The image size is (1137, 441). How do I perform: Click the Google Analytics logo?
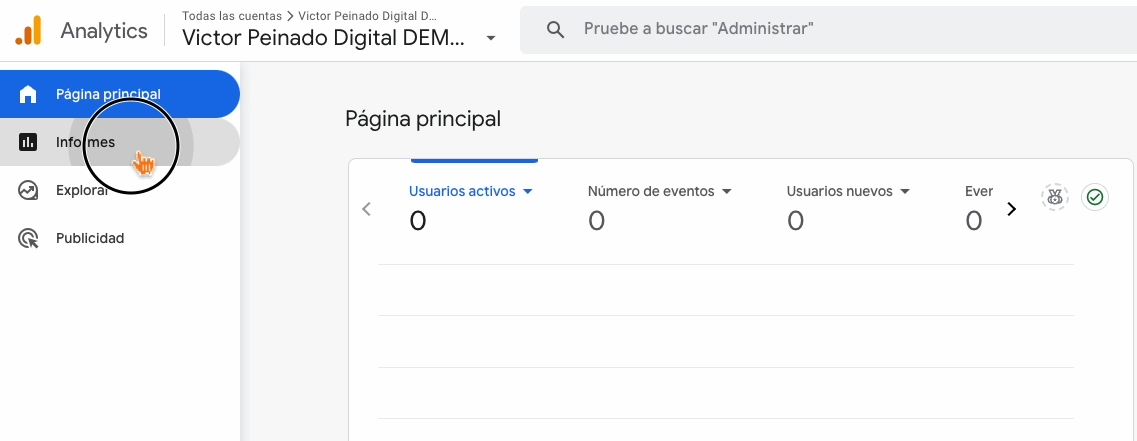tap(28, 30)
